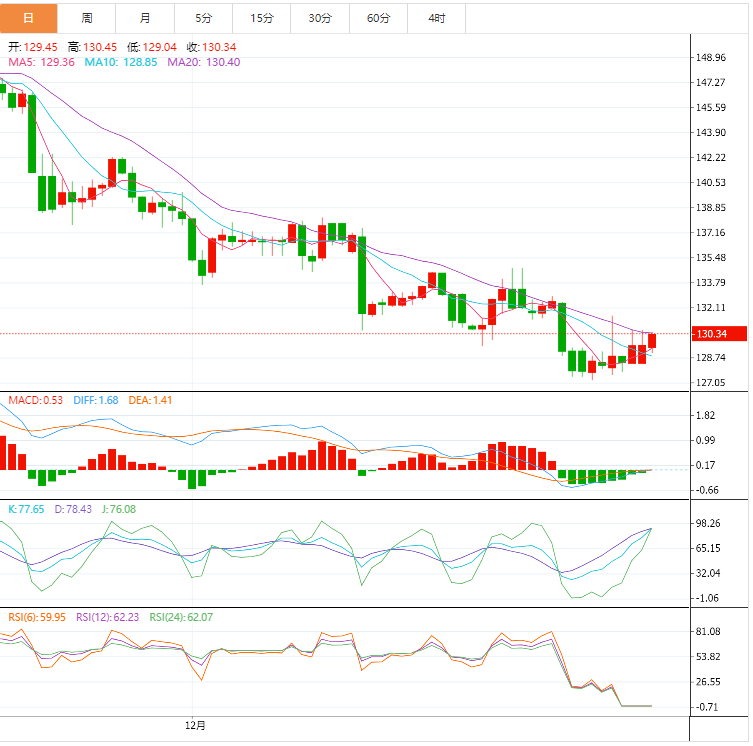Open the 月 monthly chart tab
Screen dimensions: 753x746
coord(146,18)
